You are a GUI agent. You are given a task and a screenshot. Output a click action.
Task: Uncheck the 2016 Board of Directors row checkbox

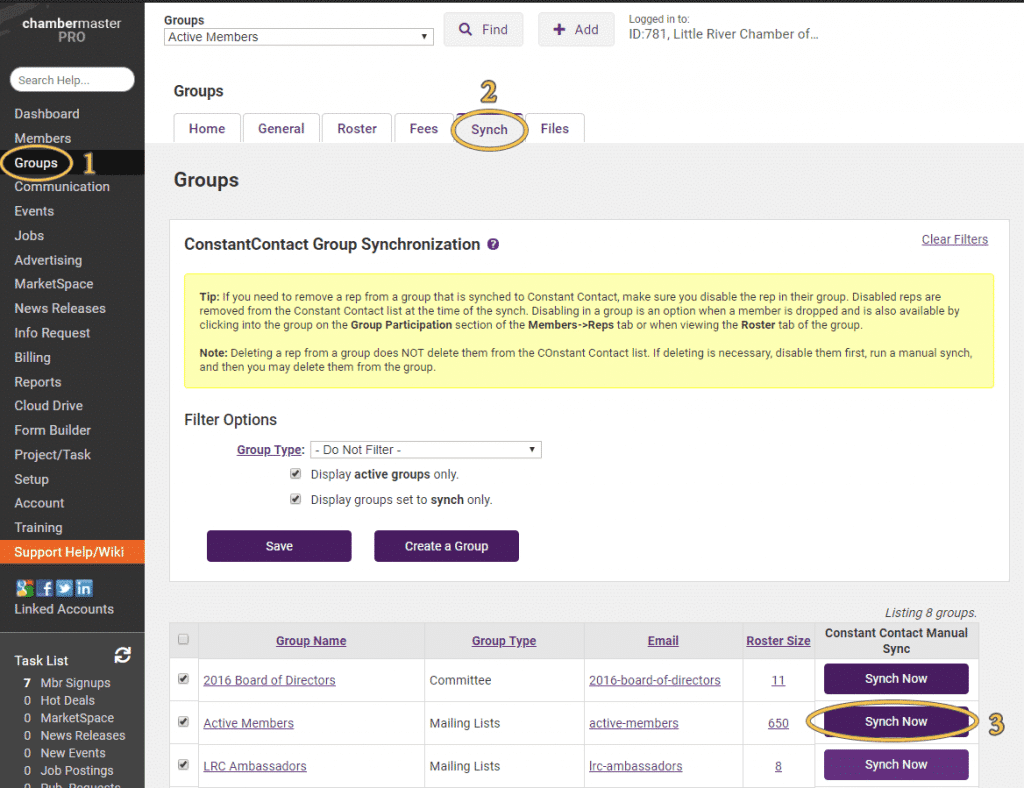click(x=184, y=679)
